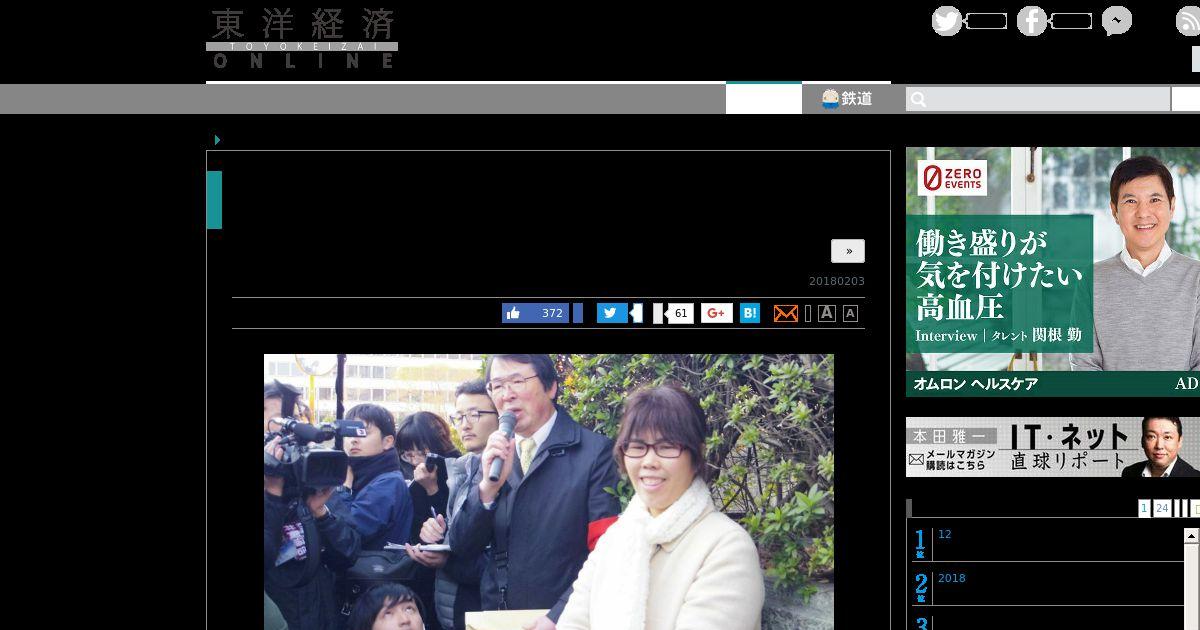The image size is (1200, 630).
Task: Select the smaller font size A icon
Action: [x=850, y=314]
